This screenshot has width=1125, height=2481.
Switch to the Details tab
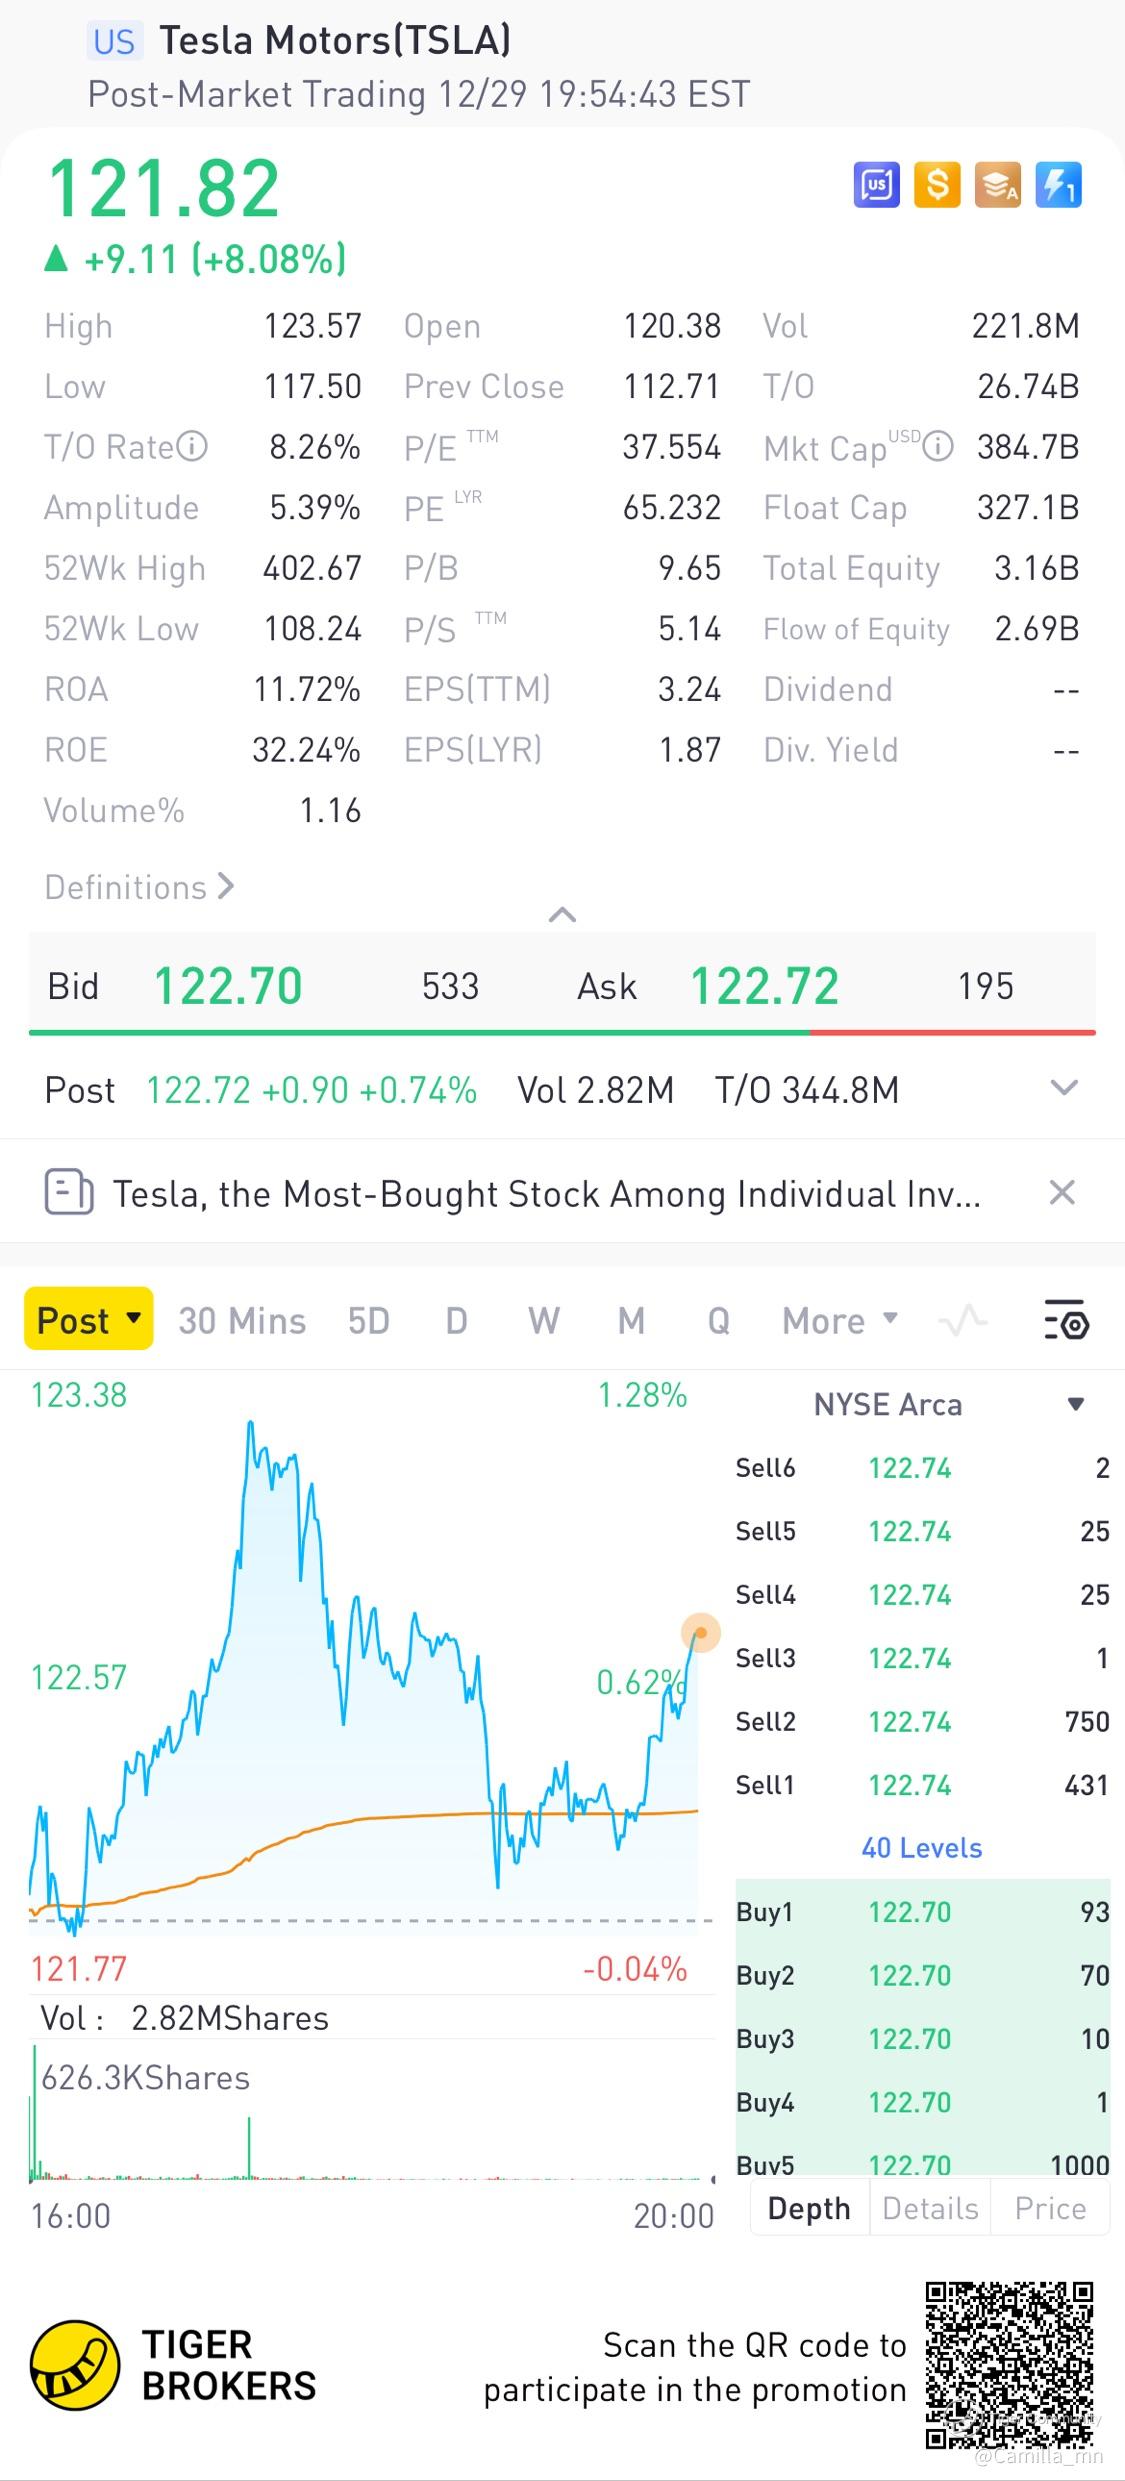point(930,2207)
